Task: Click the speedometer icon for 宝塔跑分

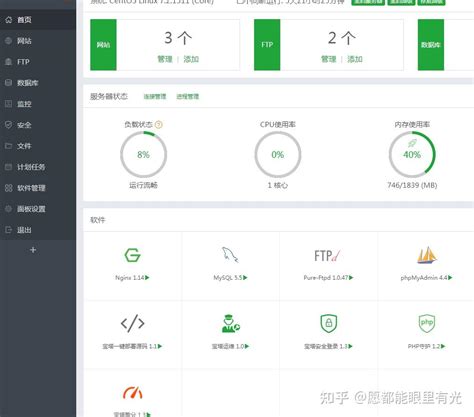Action: (133, 393)
